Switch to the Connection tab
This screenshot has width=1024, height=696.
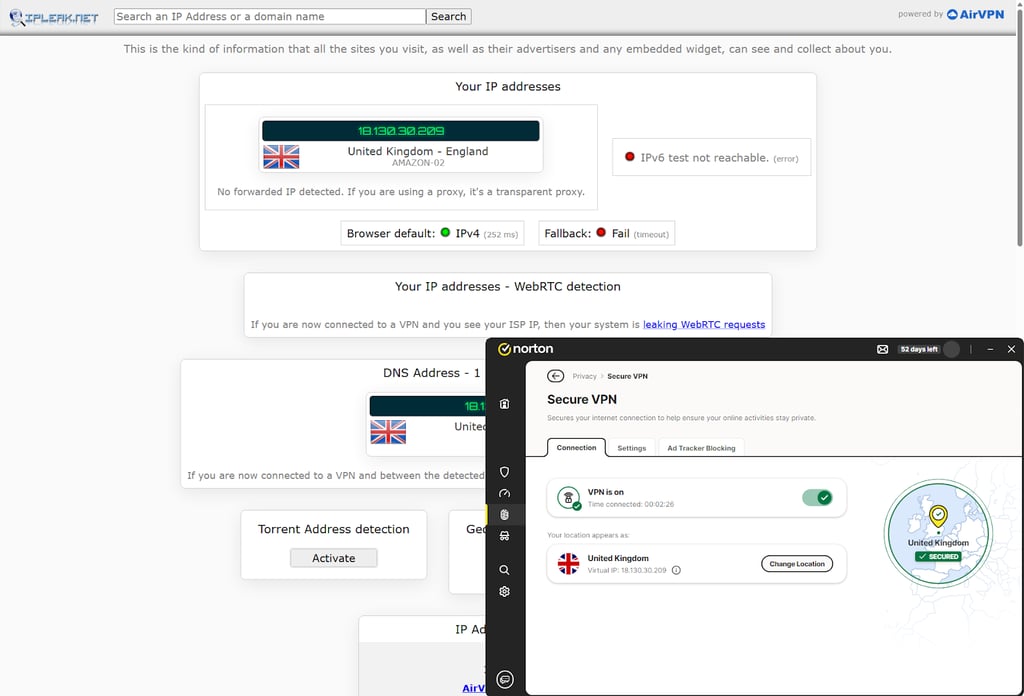coord(576,448)
